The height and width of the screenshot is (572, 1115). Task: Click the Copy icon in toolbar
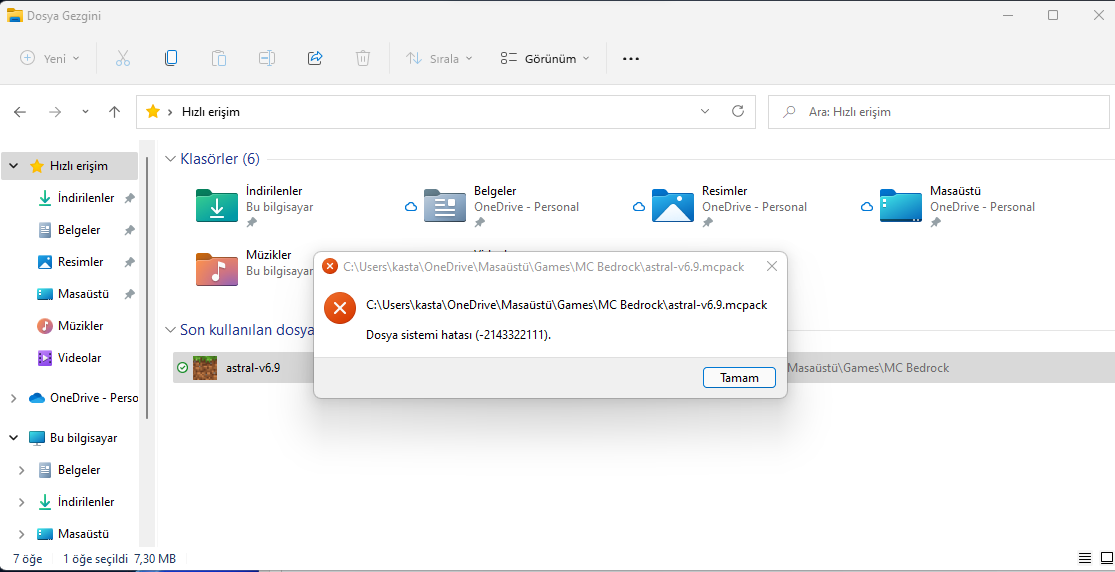[x=171, y=58]
